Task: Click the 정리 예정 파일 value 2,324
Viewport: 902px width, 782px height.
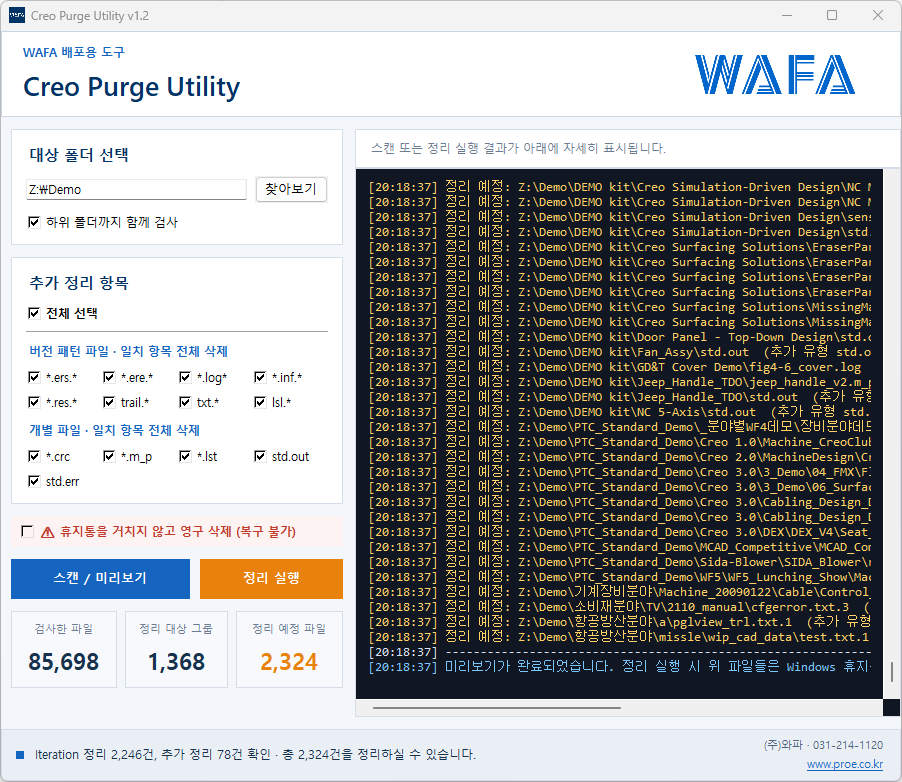Action: coord(289,662)
